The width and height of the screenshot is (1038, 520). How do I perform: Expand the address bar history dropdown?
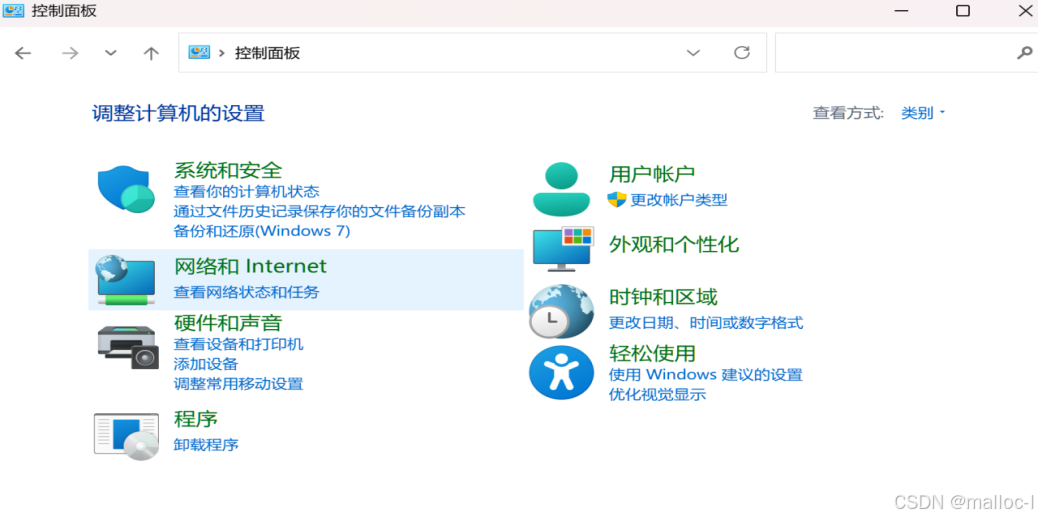pyautogui.click(x=693, y=53)
